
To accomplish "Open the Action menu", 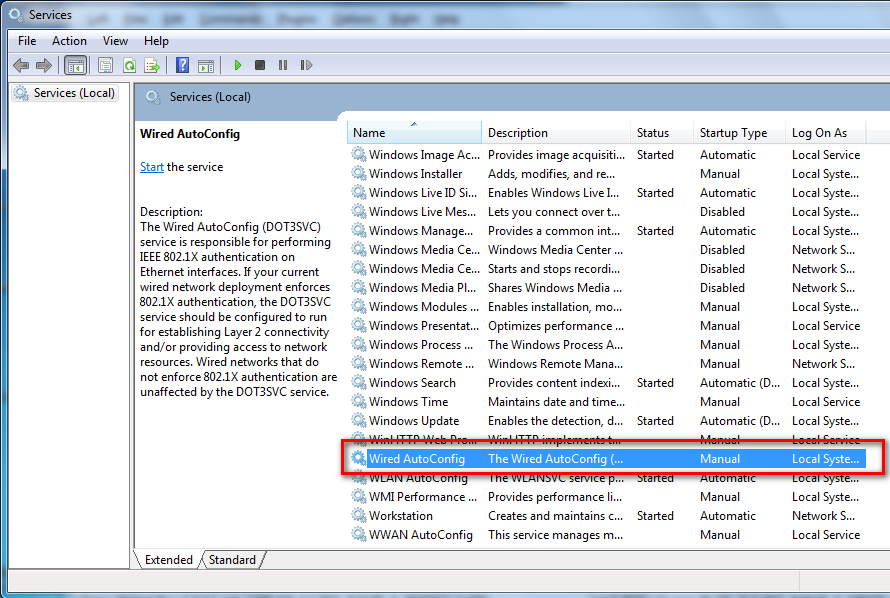I will [x=69, y=41].
